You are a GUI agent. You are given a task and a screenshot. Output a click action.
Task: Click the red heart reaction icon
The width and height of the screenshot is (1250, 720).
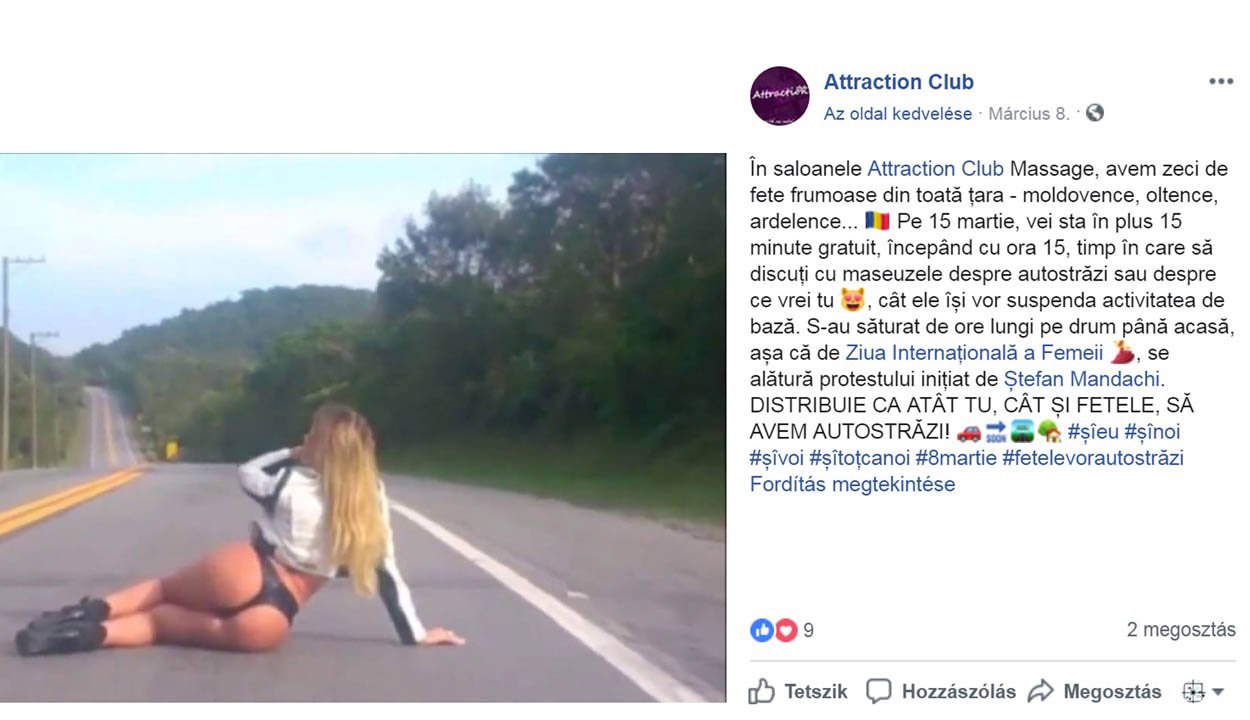(x=786, y=630)
